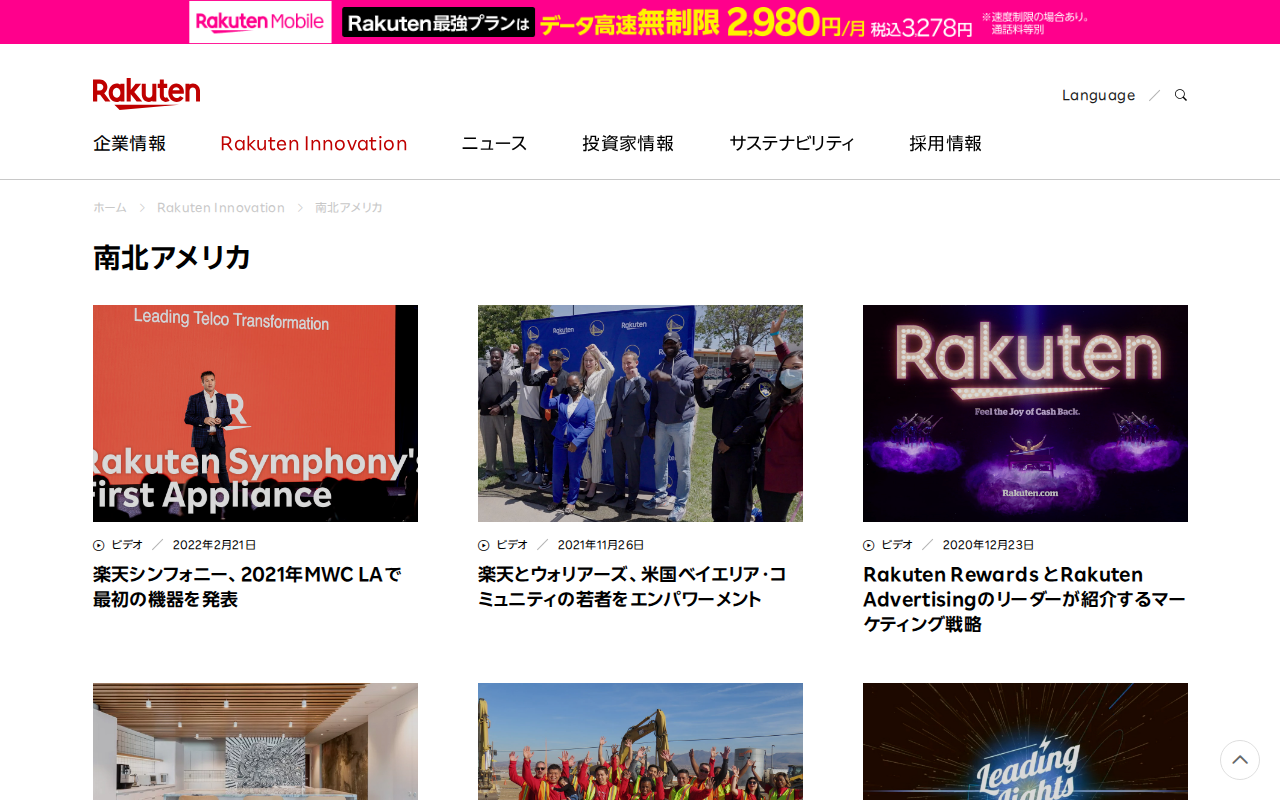Open the Leading Lights thumbnail
Screen dimensions: 1280x800
(x=1025, y=741)
